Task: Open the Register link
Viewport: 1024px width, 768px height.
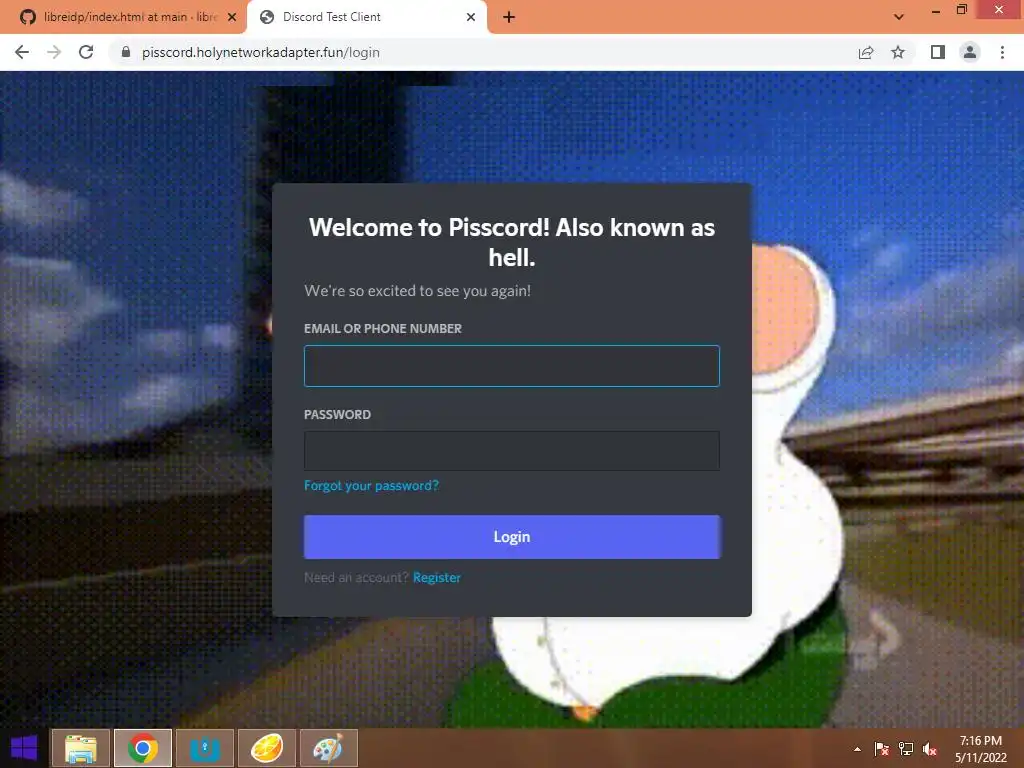Action: click(437, 577)
